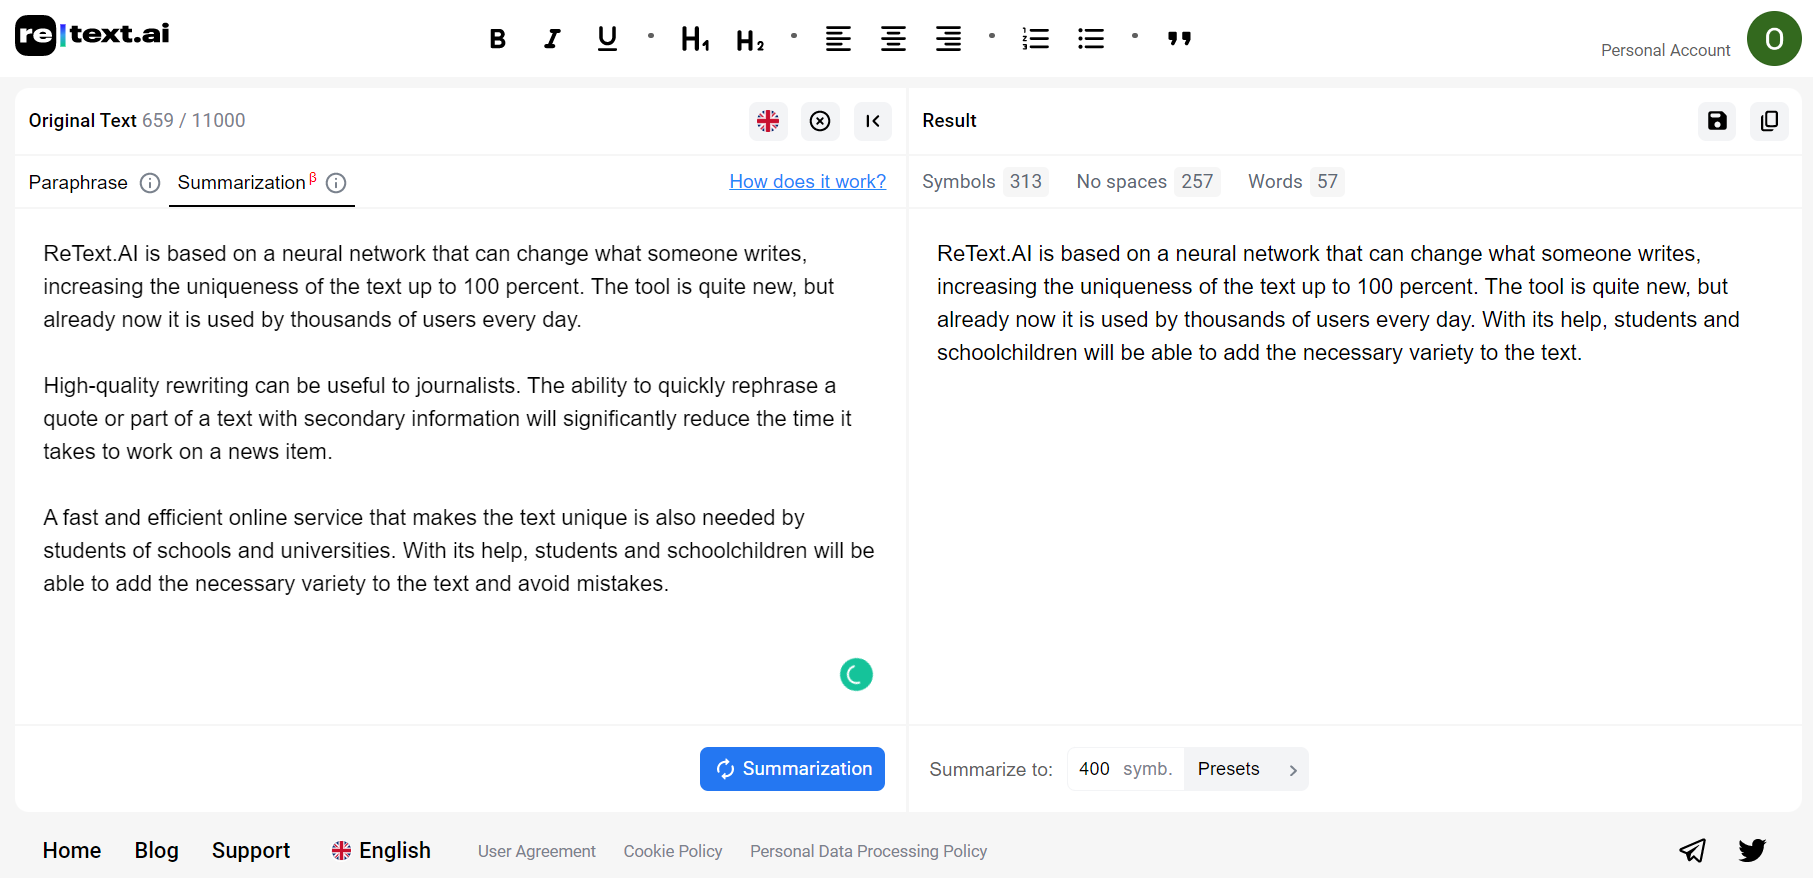
Task: Click the result summary text
Action: [x=1338, y=303]
